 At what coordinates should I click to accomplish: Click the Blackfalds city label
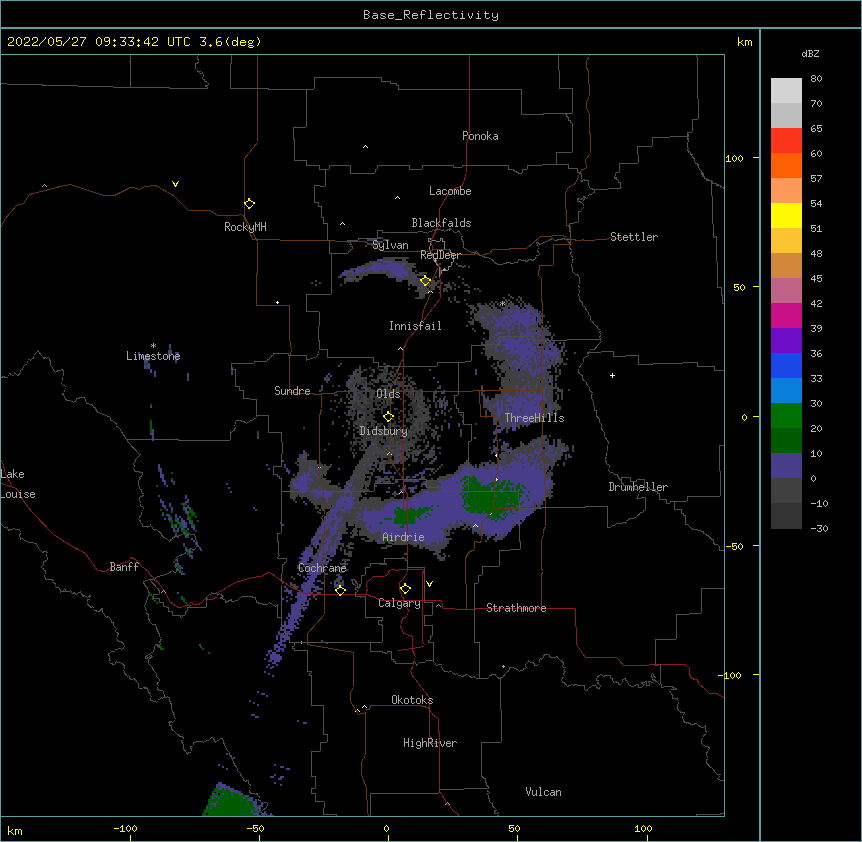tap(441, 223)
